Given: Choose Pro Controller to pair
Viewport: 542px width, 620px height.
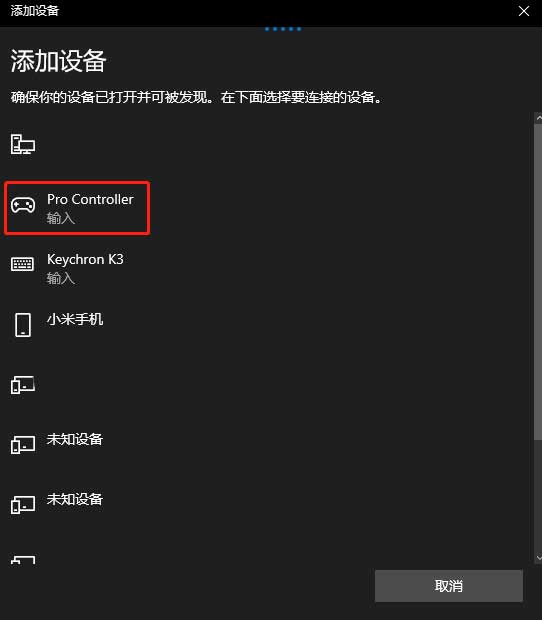Looking at the screenshot, I should (90, 199).
